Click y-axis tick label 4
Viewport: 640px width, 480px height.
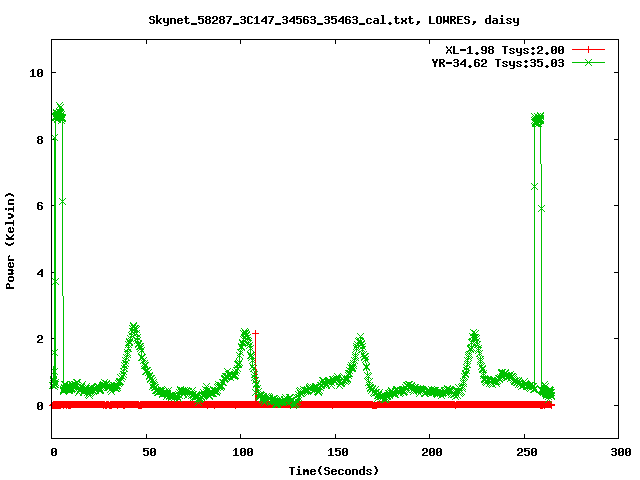40,273
